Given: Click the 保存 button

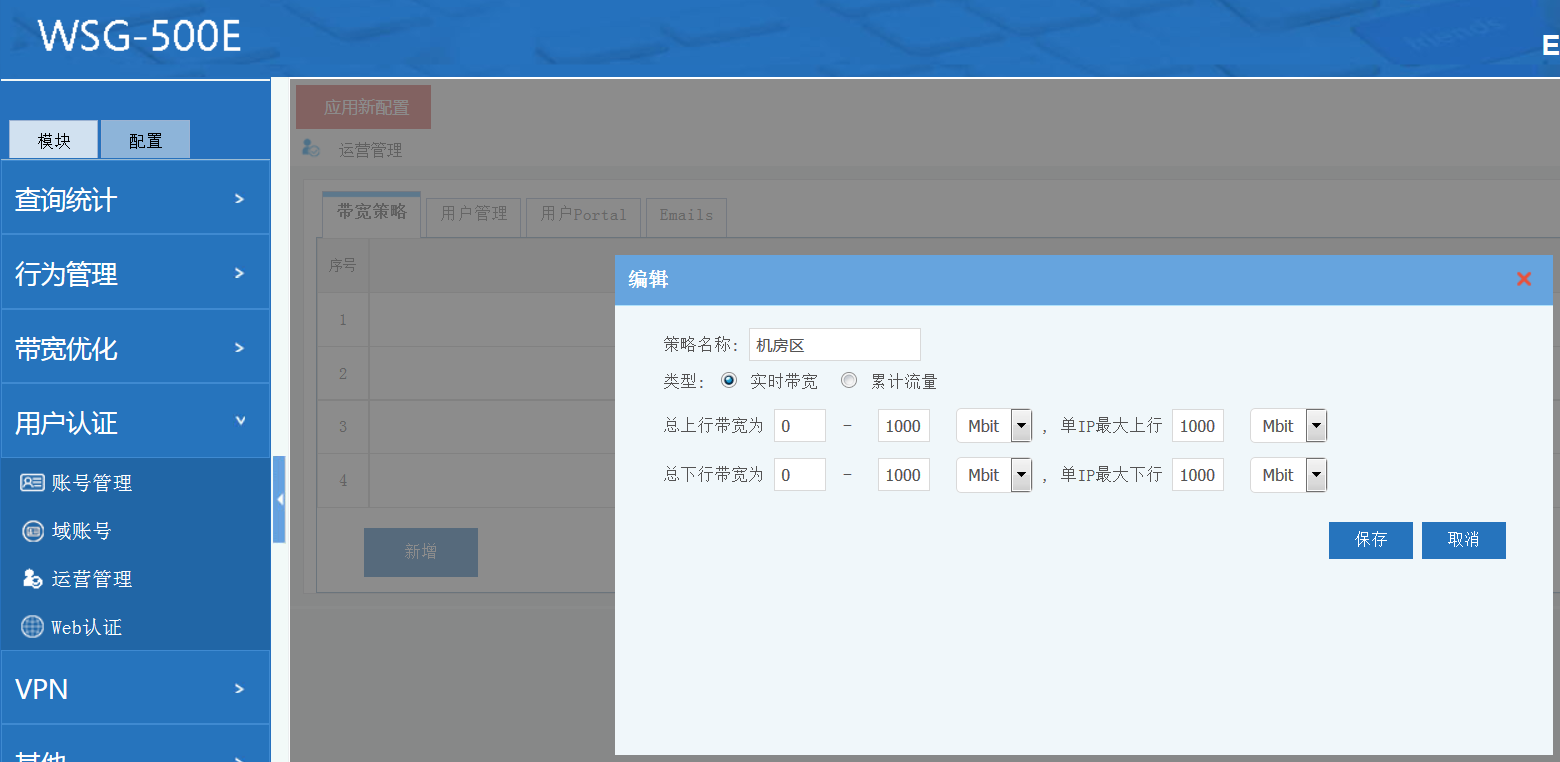Looking at the screenshot, I should [1370, 540].
